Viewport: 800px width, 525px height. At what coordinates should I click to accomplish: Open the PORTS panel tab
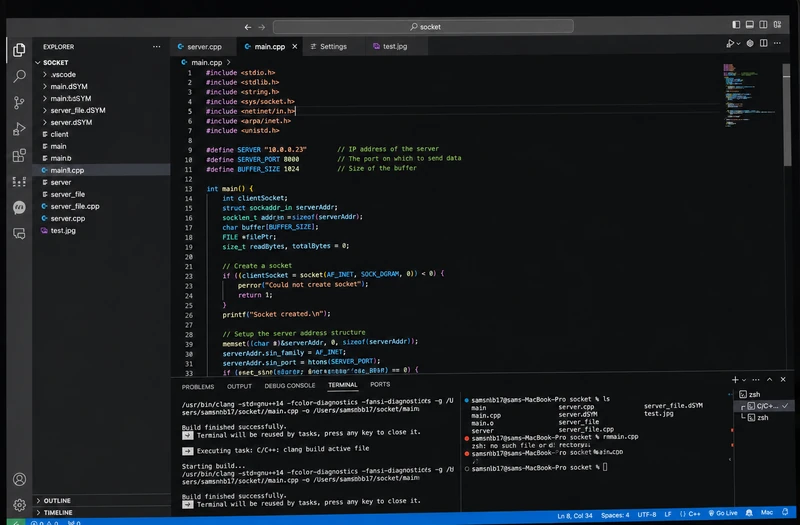[380, 384]
